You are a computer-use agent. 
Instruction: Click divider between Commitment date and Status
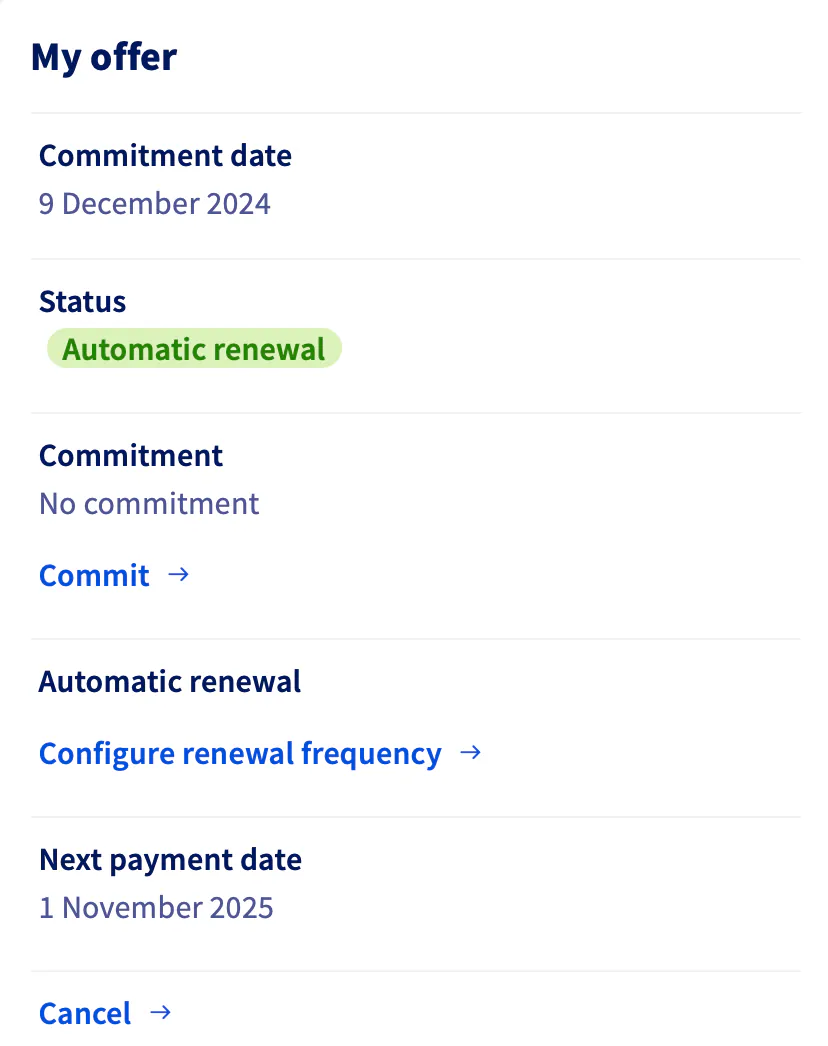415,259
